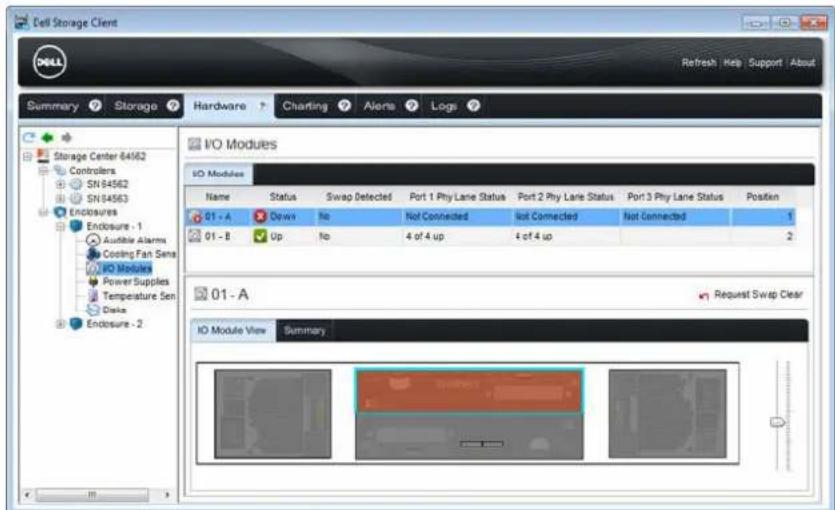The image size is (835, 510).
Task: Collapse the Enclosures tree node
Action: [x=44, y=212]
